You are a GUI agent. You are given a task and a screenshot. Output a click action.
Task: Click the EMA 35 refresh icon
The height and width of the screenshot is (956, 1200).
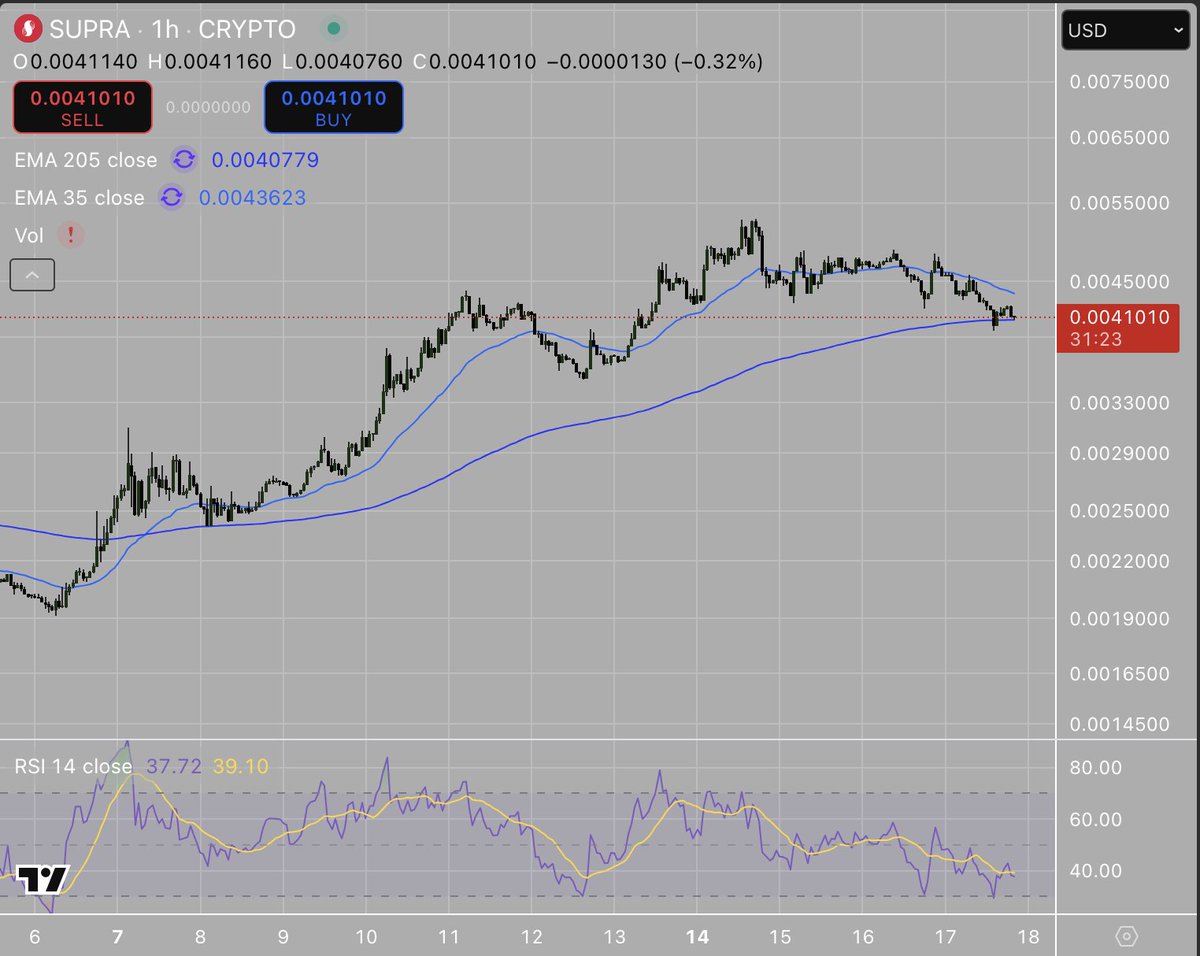pyautogui.click(x=171, y=198)
